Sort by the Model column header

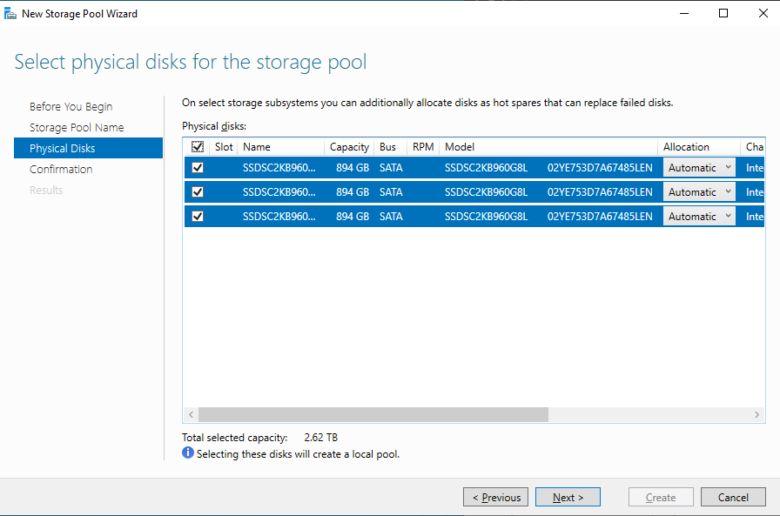549,147
